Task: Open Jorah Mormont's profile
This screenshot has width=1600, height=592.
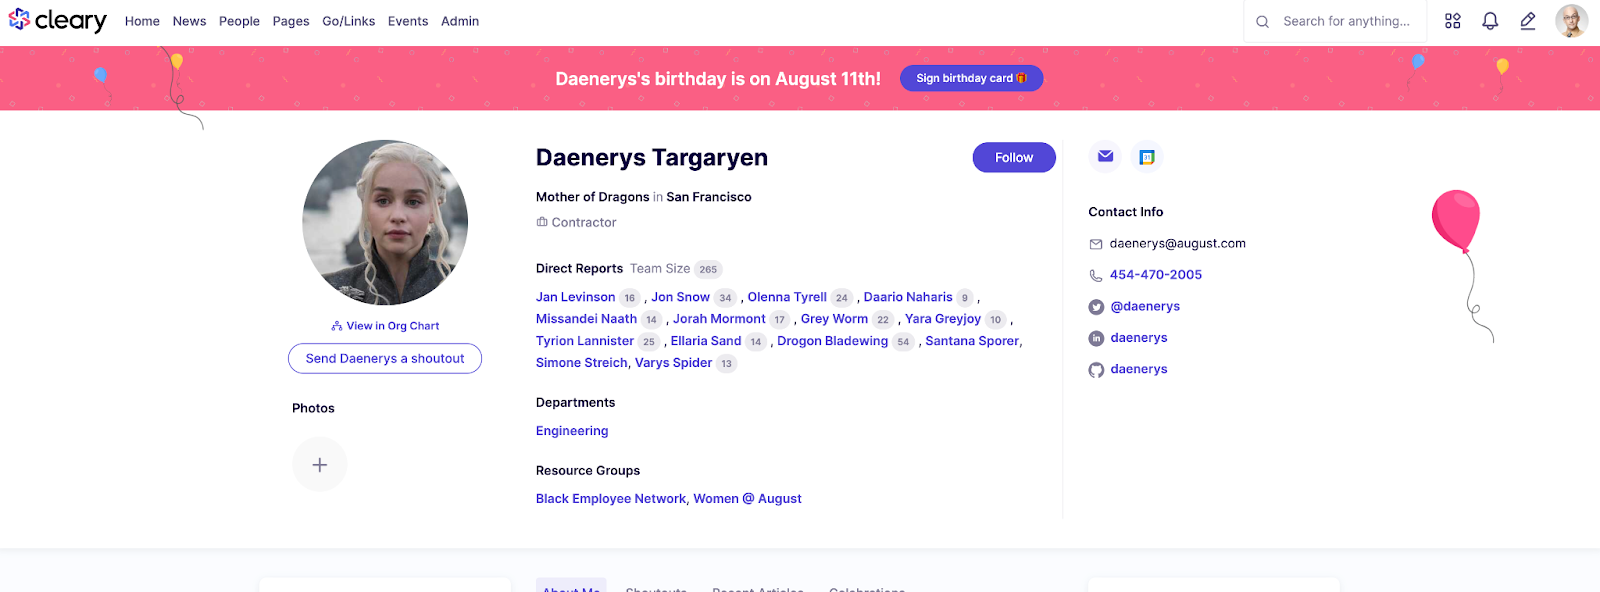Action: (x=719, y=319)
